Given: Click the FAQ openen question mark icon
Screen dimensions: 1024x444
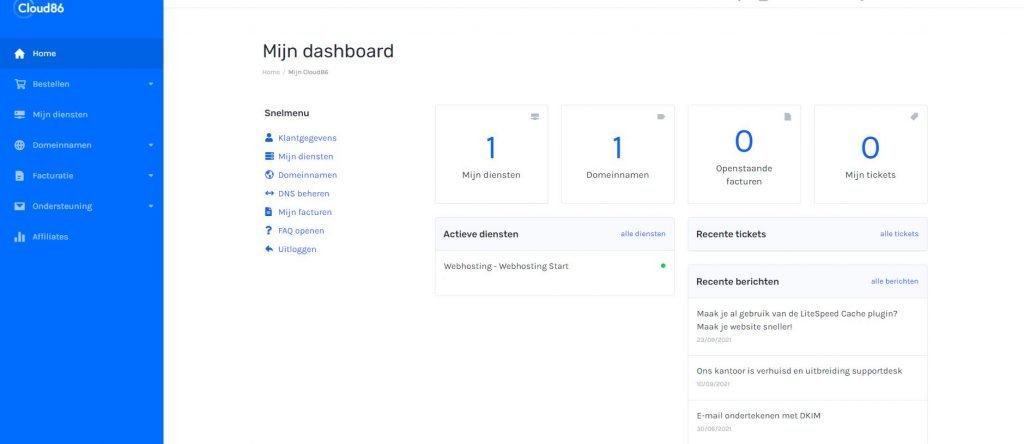Looking at the screenshot, I should click(x=269, y=230).
